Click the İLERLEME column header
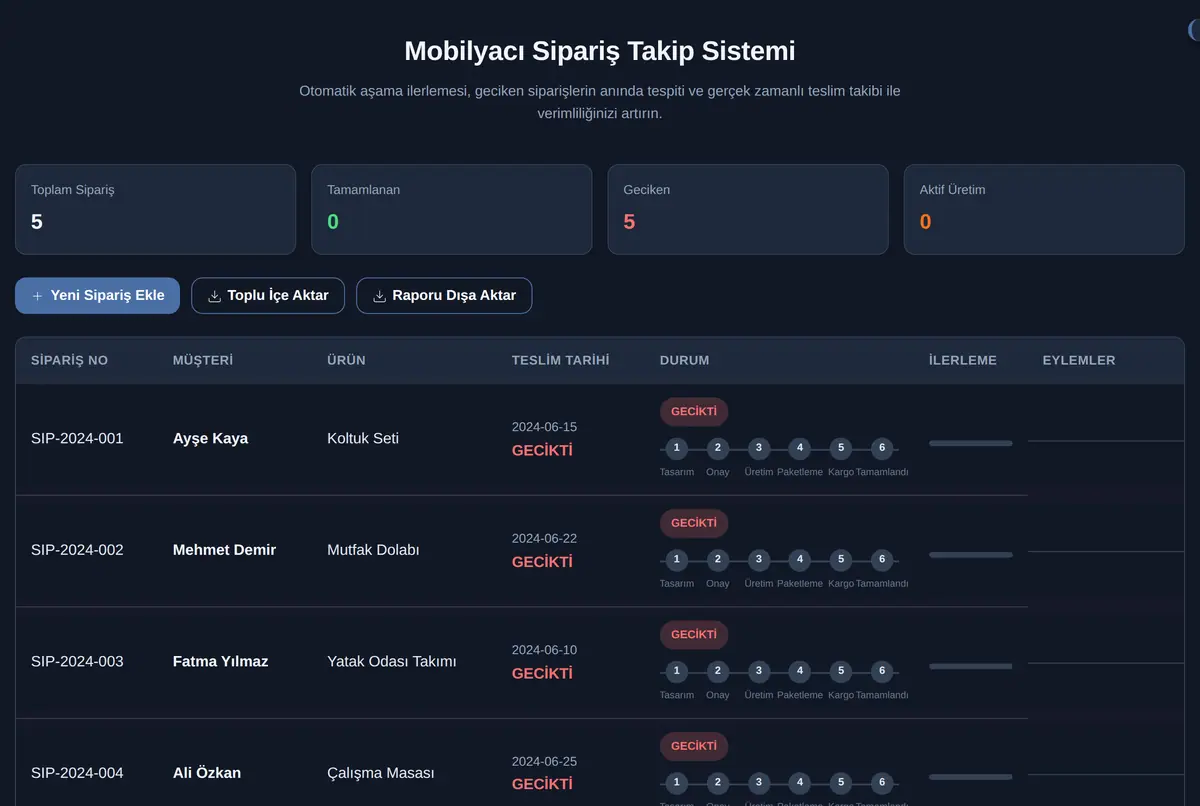The height and width of the screenshot is (806, 1200). pyautogui.click(x=963, y=360)
